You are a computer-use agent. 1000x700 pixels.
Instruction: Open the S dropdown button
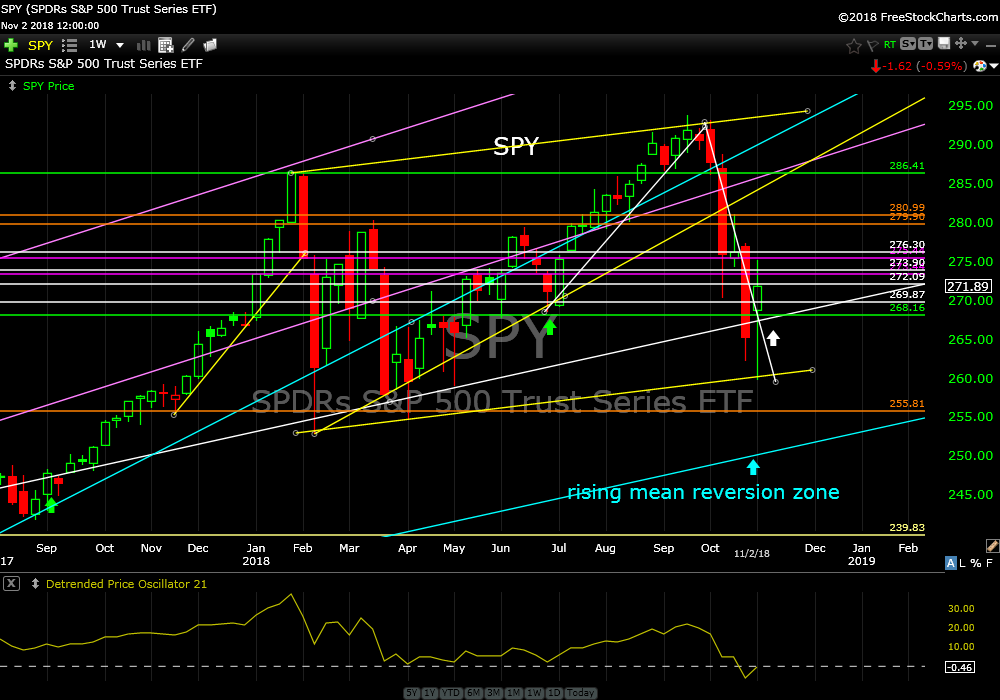(908, 45)
